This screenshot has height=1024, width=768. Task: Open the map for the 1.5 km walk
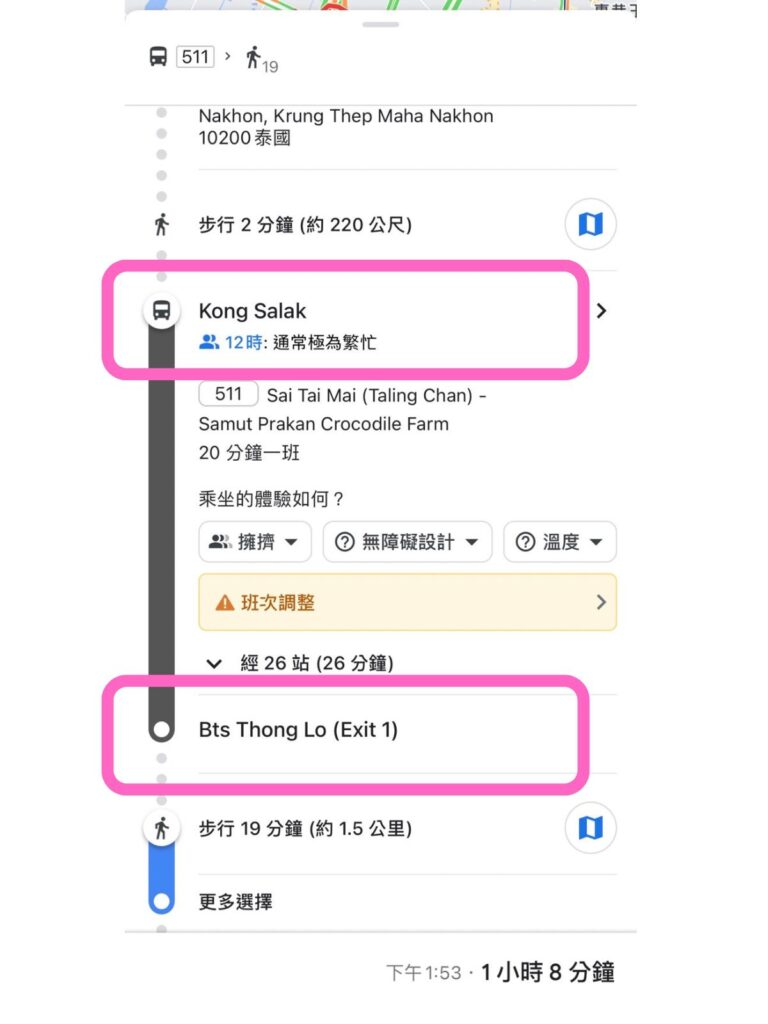[590, 828]
